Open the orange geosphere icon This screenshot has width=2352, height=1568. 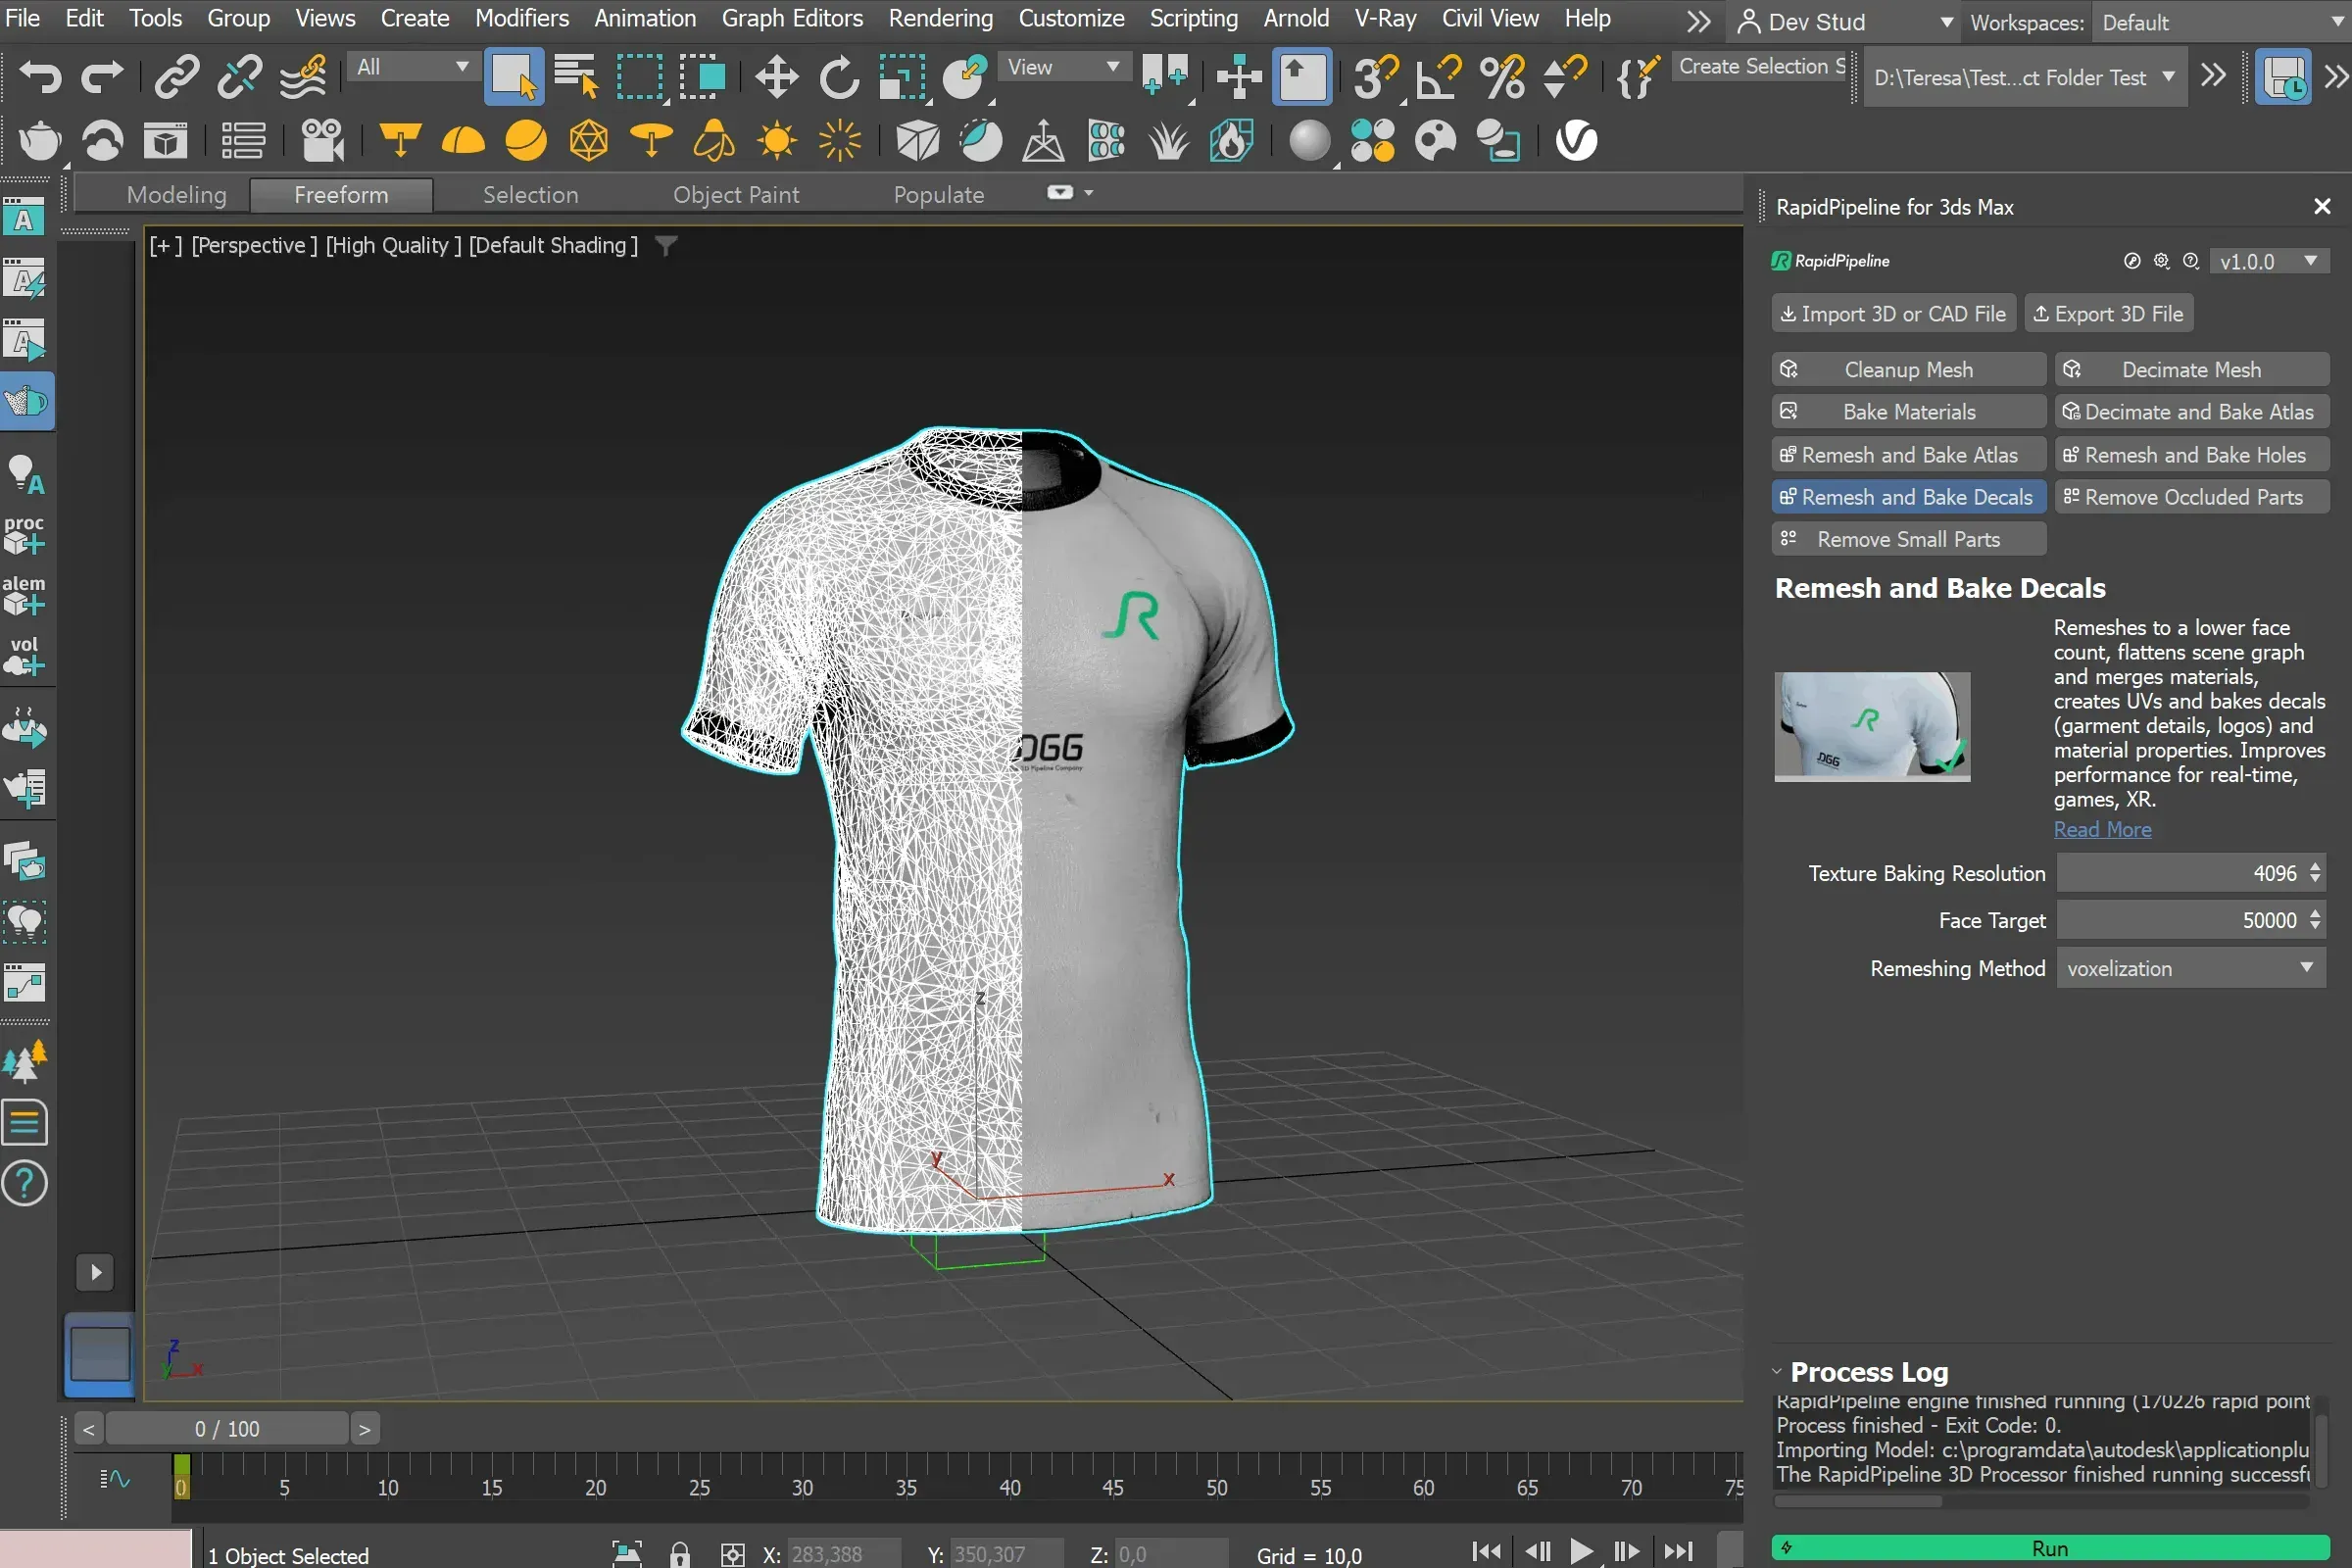(589, 141)
